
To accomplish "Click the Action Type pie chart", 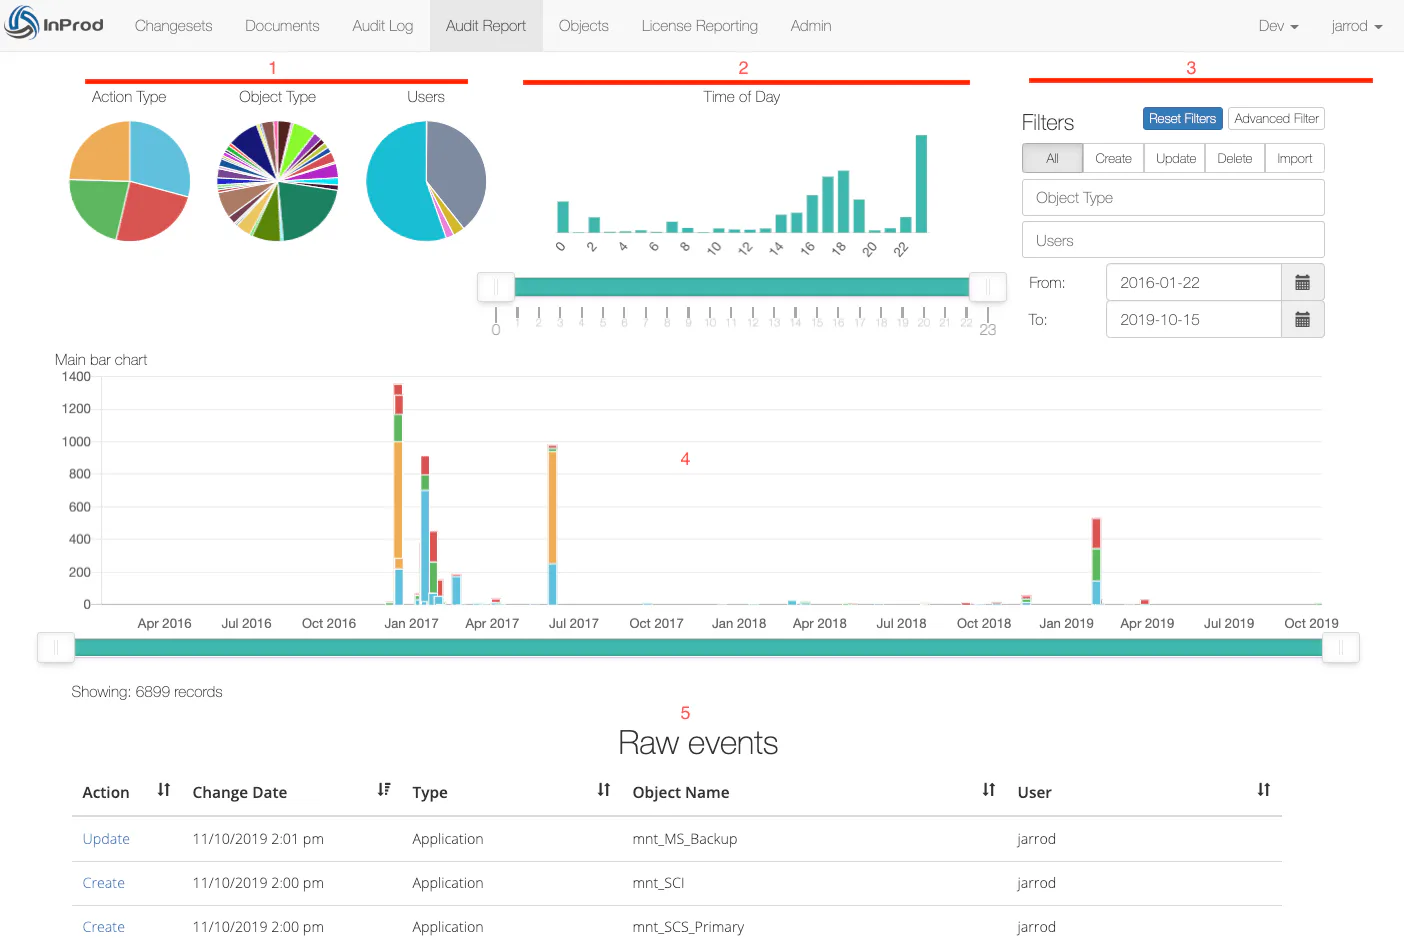I will point(130,181).
